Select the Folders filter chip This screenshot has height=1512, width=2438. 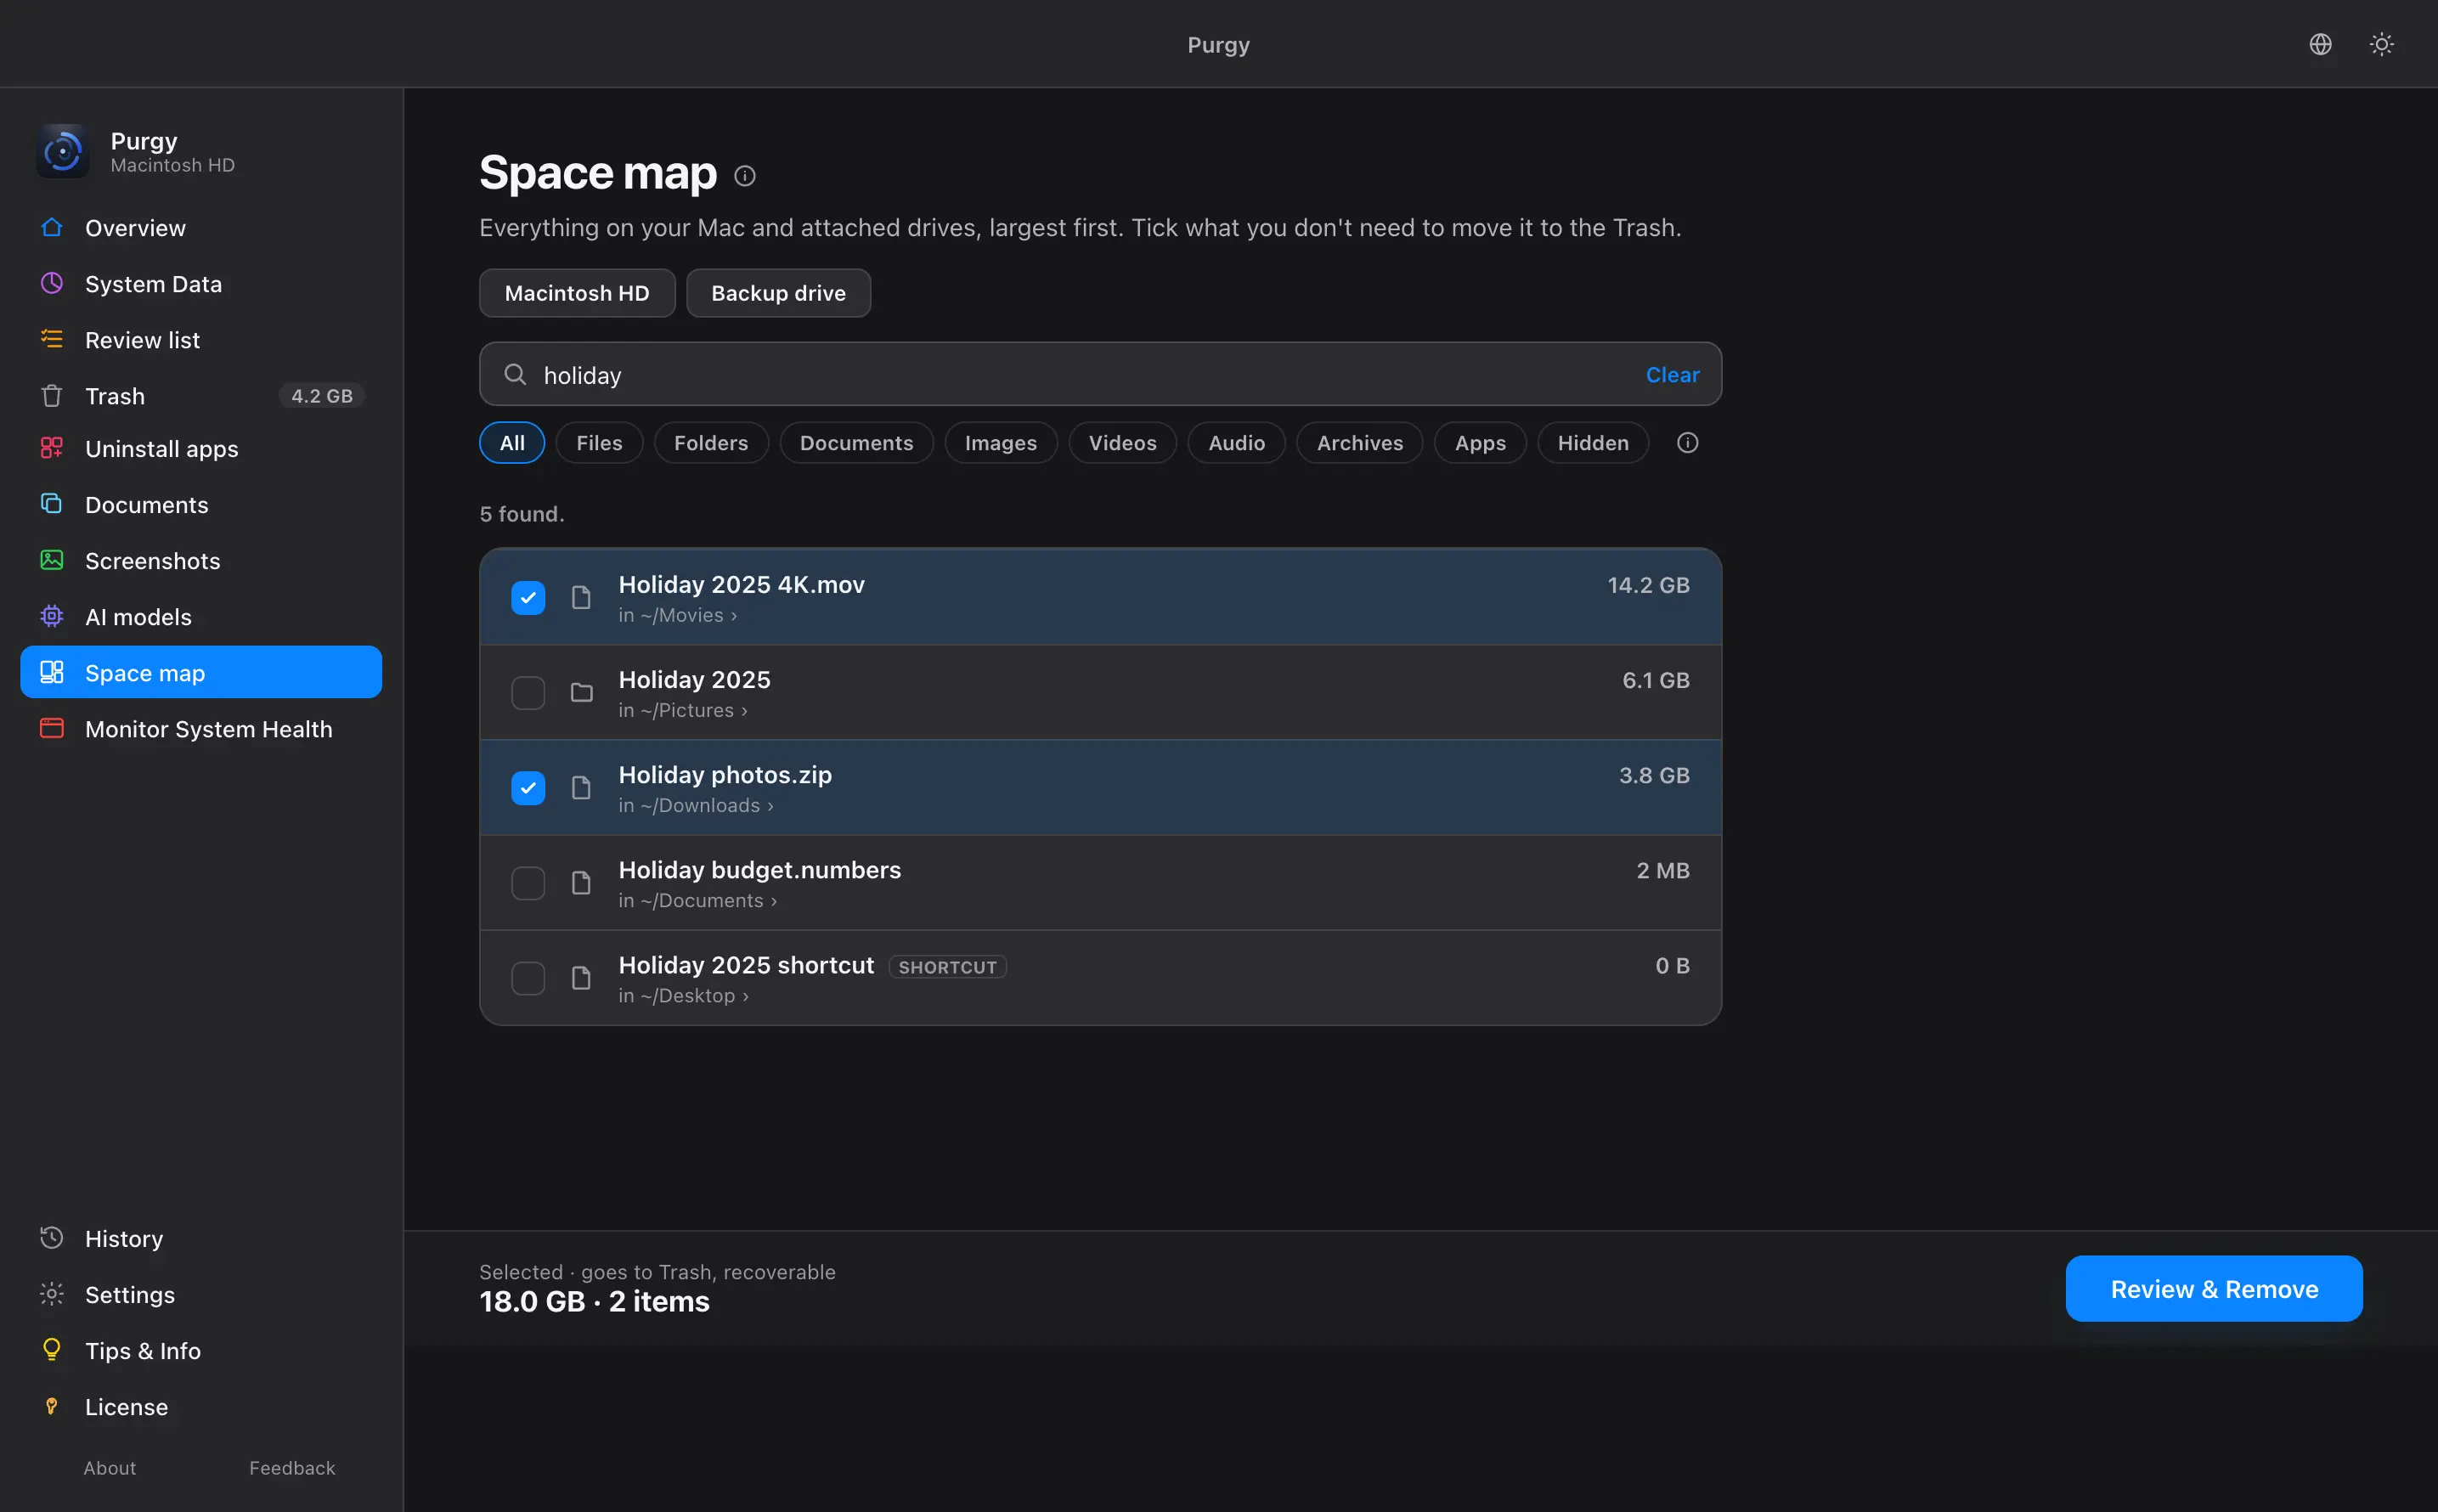(x=711, y=443)
